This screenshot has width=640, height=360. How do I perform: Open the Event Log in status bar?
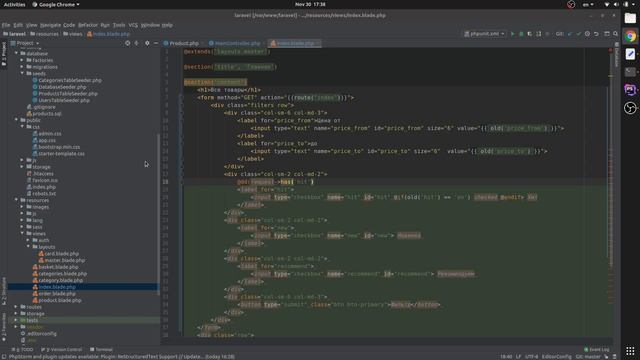coord(597,349)
